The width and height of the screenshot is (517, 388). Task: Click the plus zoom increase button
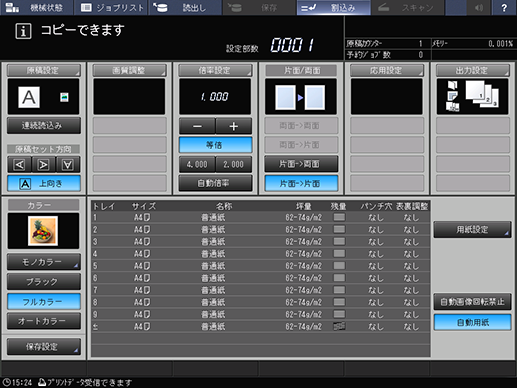click(234, 126)
